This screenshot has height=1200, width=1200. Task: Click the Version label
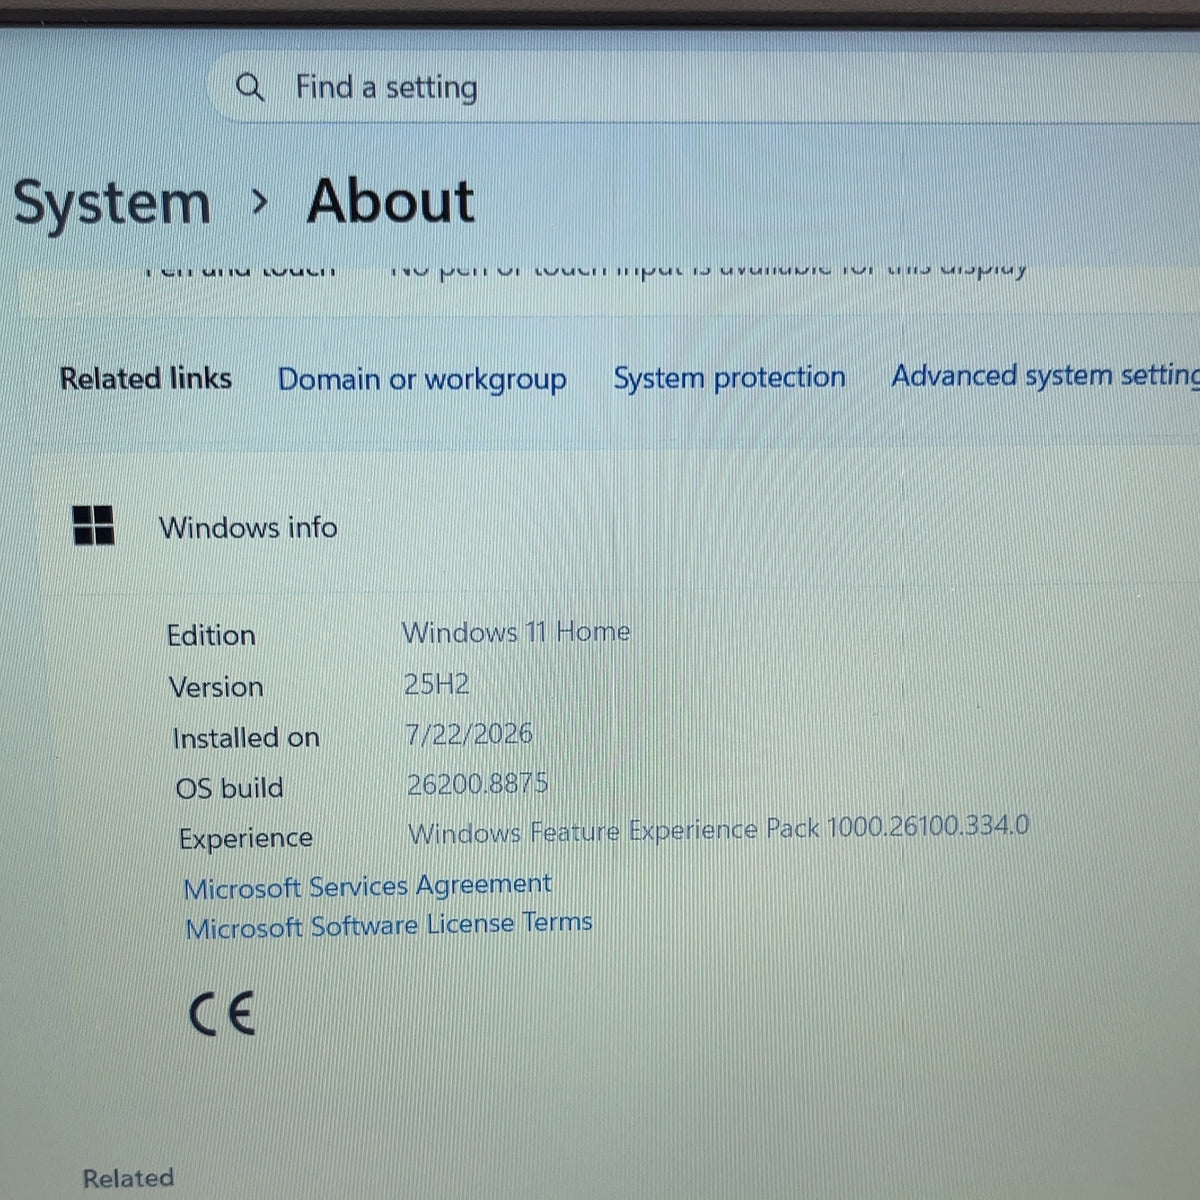[x=216, y=687]
